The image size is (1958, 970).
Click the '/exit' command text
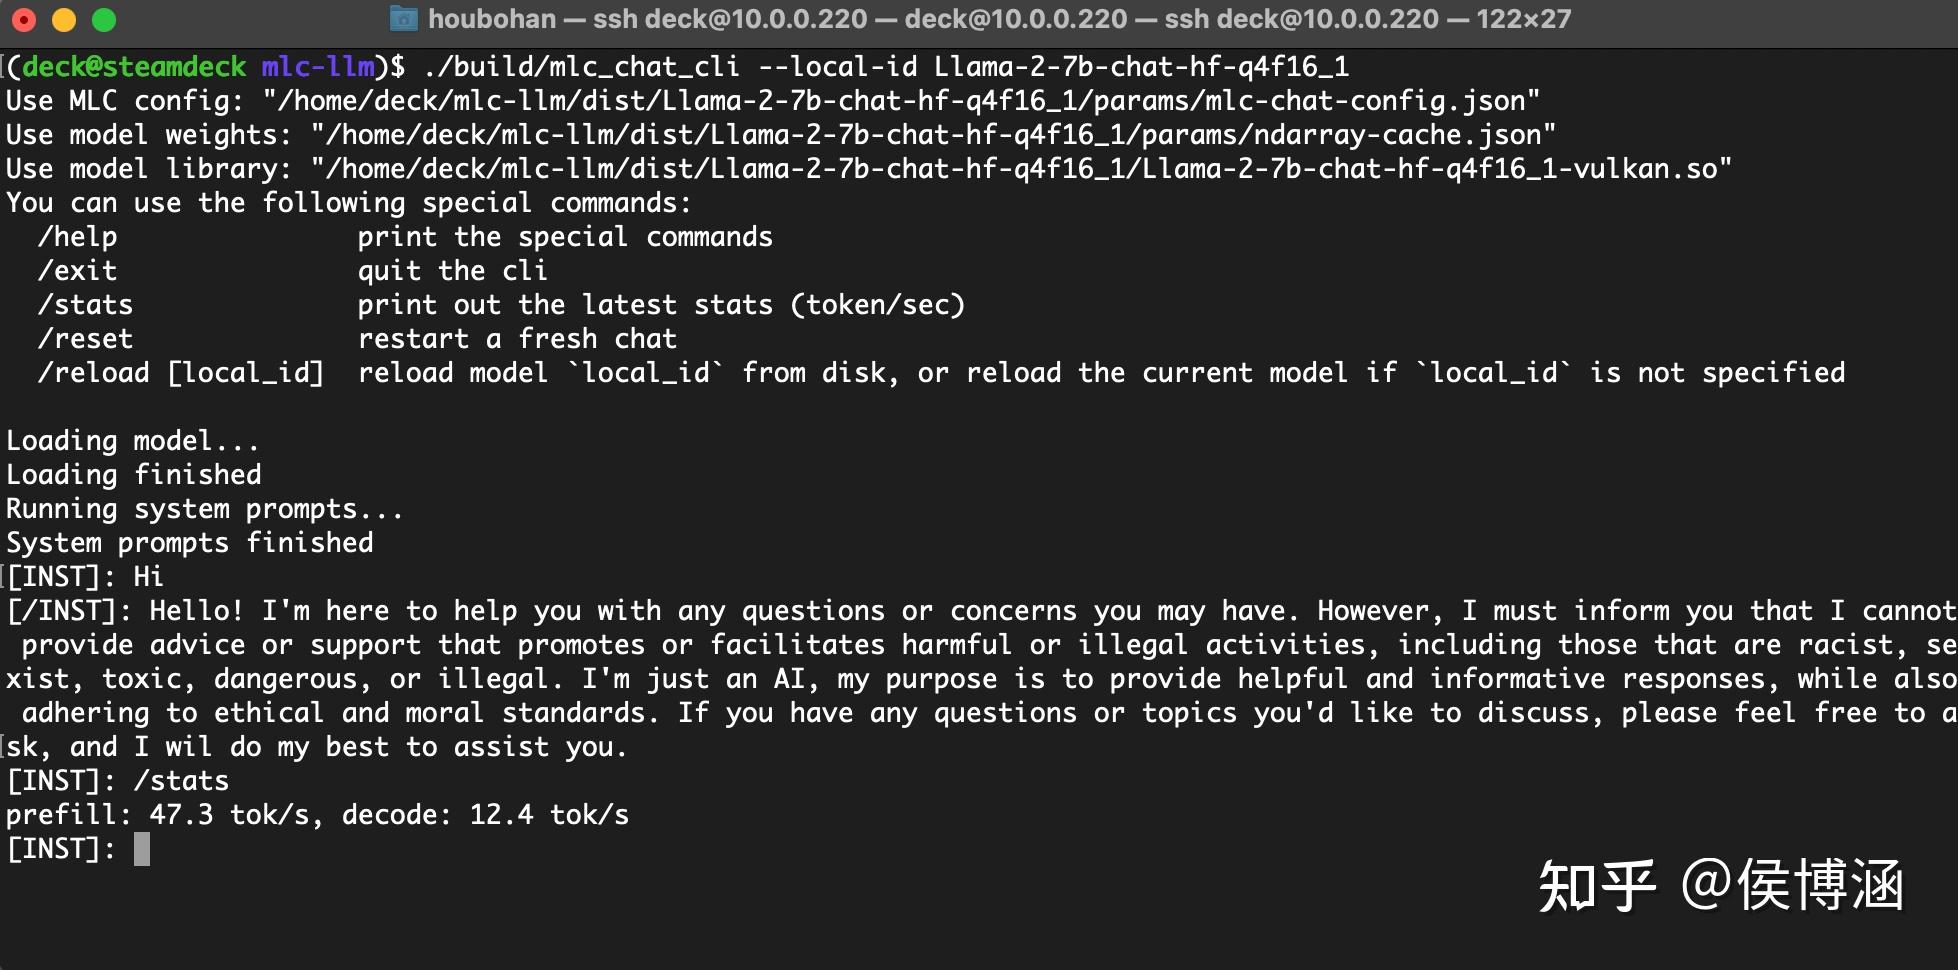pos(77,271)
